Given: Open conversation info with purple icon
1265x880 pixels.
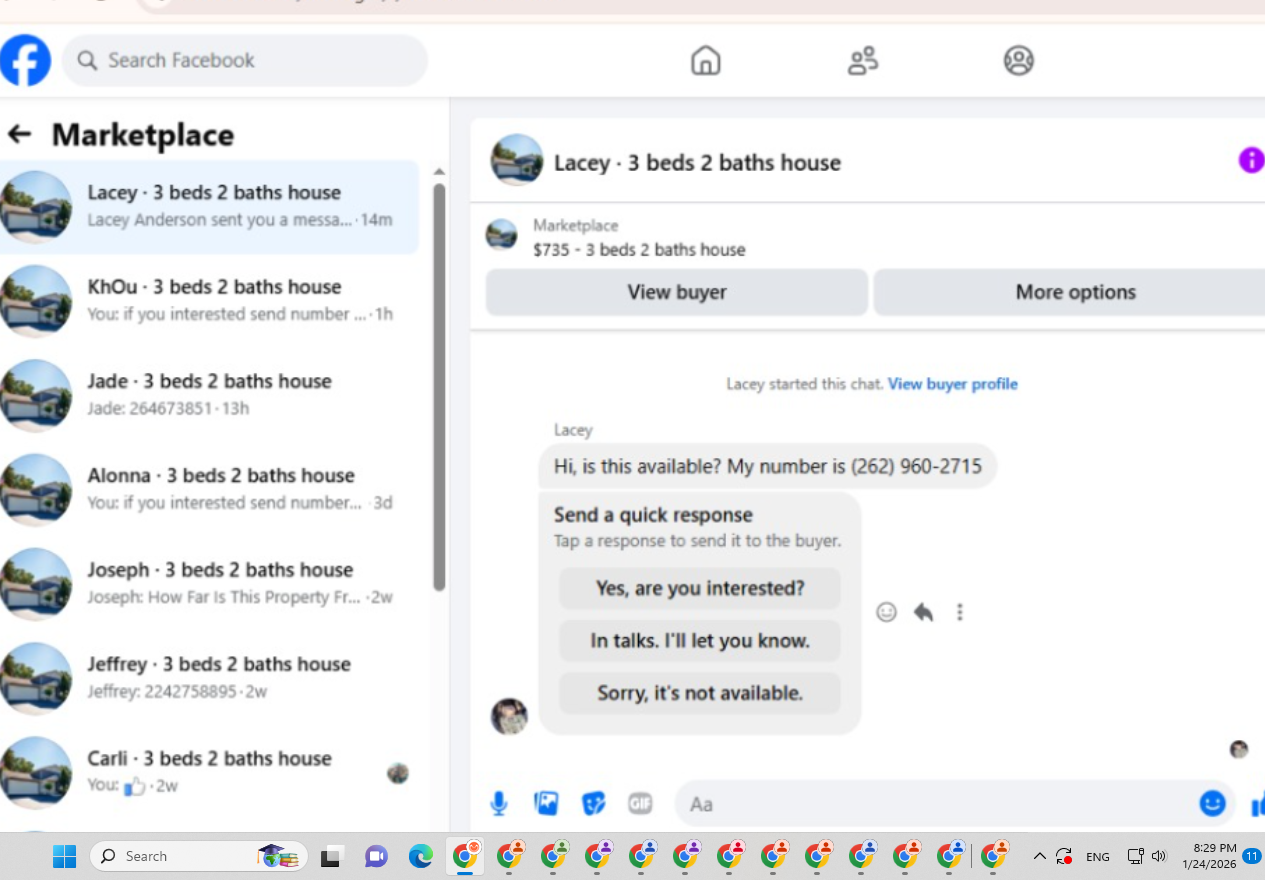Looking at the screenshot, I should click(1251, 160).
